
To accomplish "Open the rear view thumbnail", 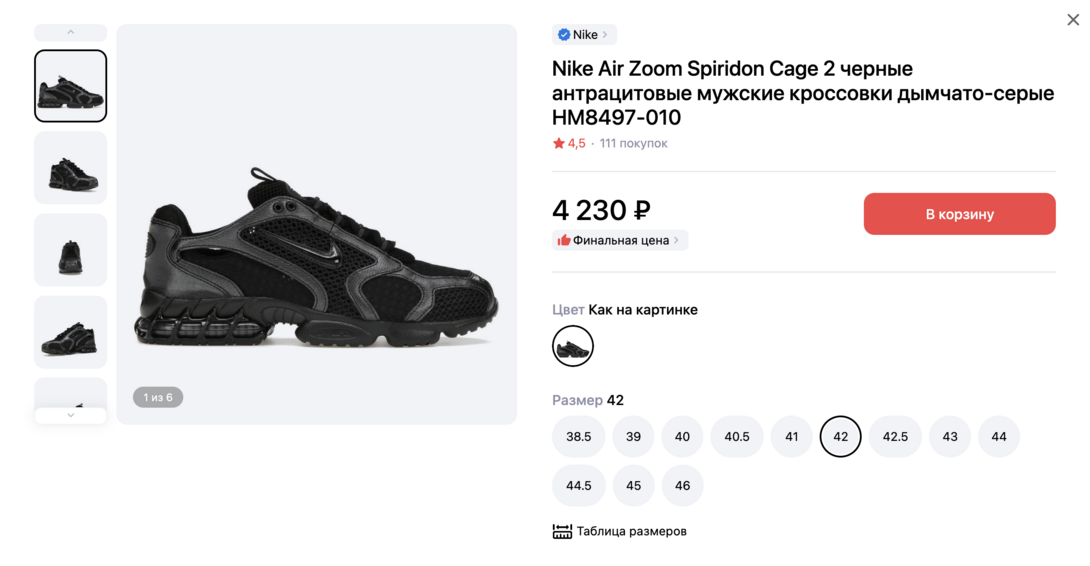I will point(71,250).
